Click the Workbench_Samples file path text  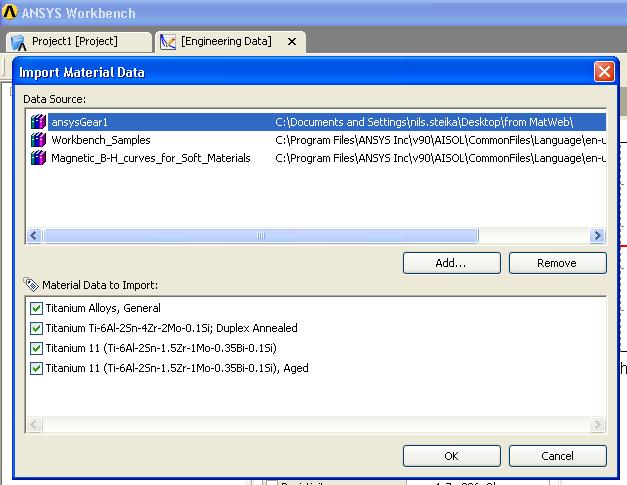[440, 140]
